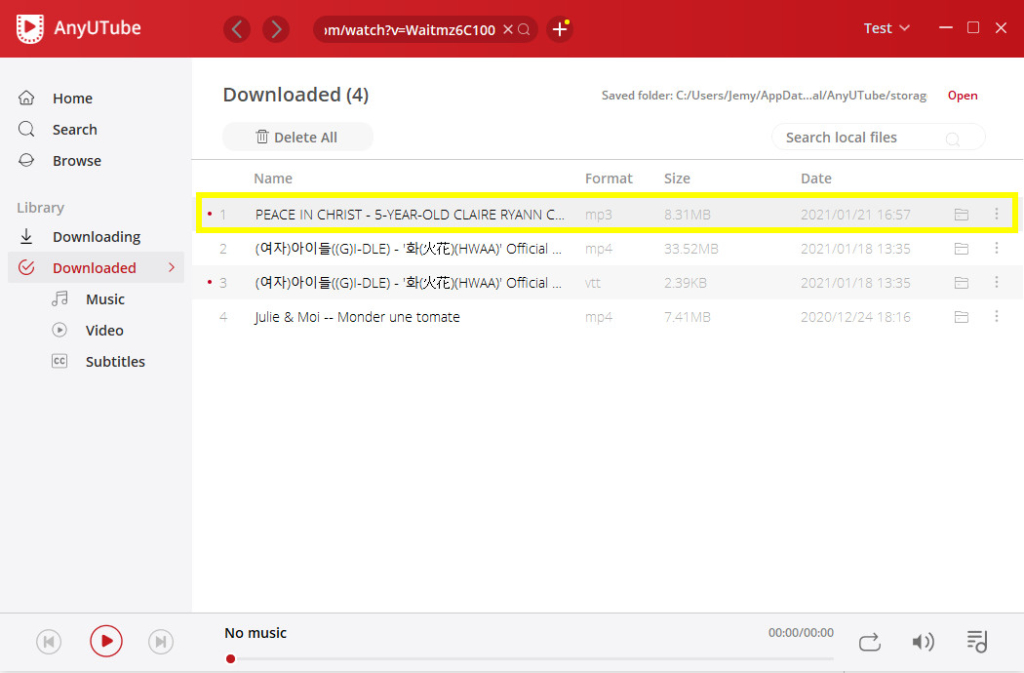
Task: Open more options for Julie & Moi
Action: click(x=997, y=316)
